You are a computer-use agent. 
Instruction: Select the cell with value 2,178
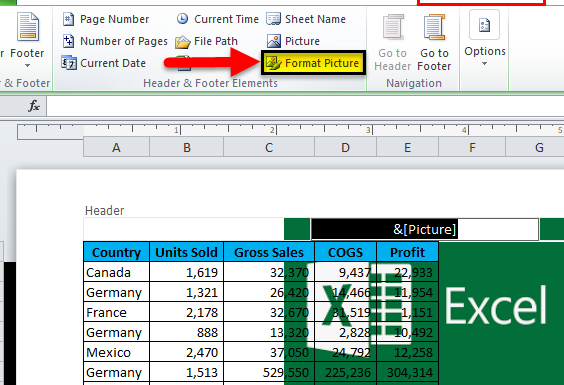click(x=187, y=312)
